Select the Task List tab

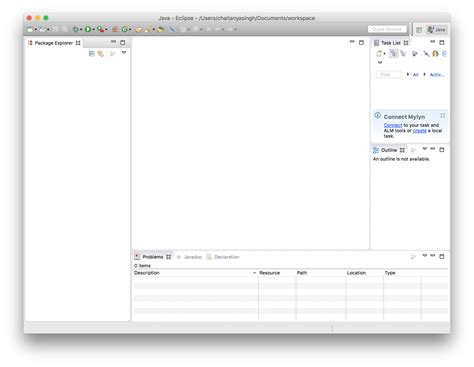coord(391,43)
